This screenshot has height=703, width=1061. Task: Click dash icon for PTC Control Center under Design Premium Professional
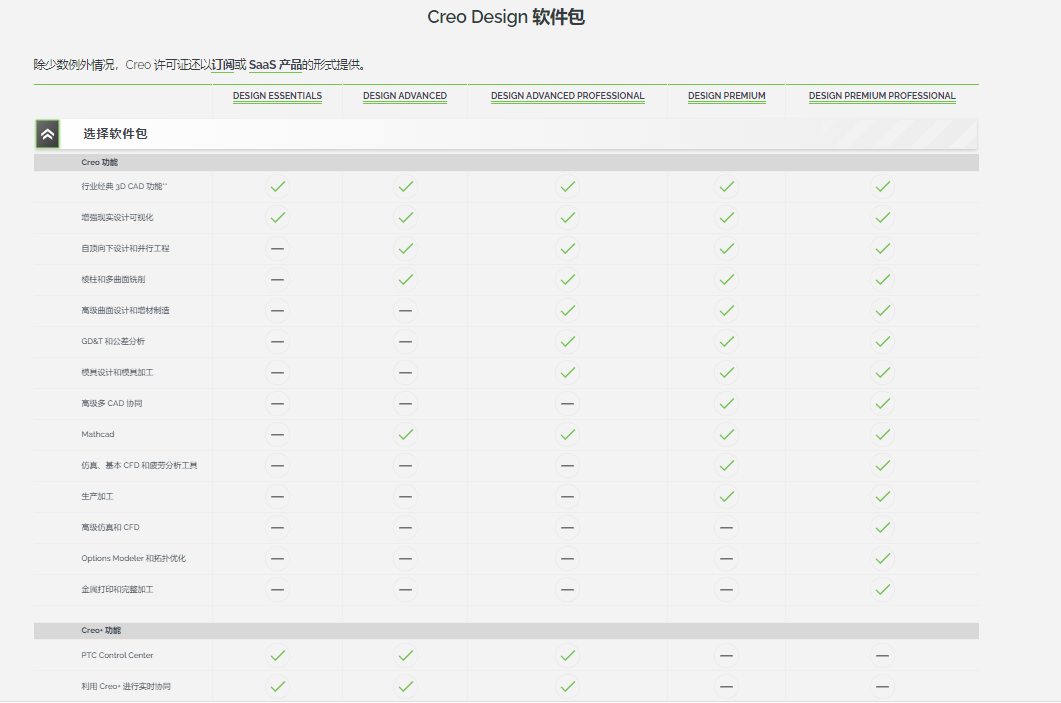[x=882, y=656]
